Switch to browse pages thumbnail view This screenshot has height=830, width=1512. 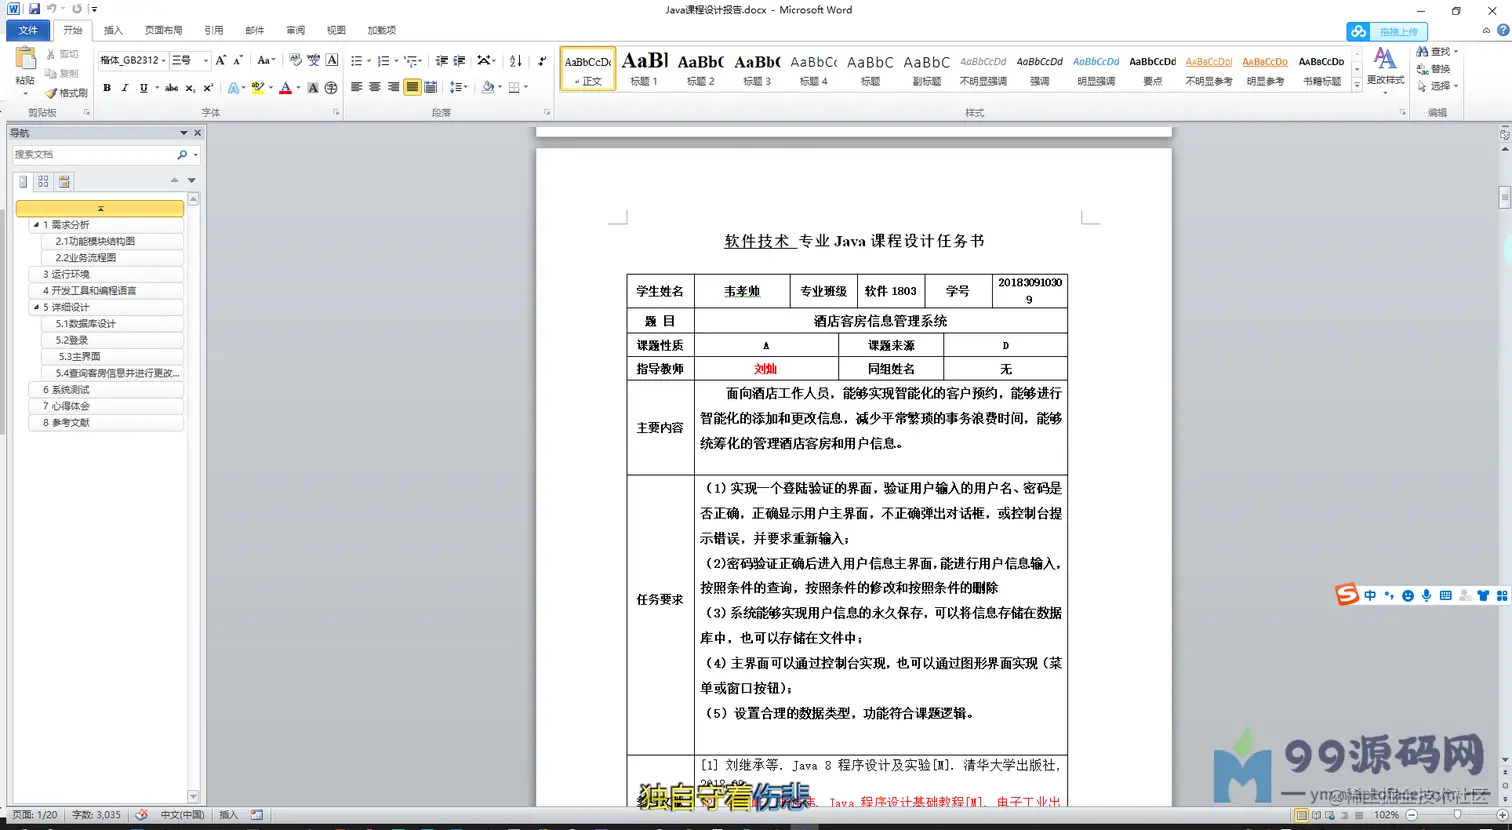click(x=43, y=182)
